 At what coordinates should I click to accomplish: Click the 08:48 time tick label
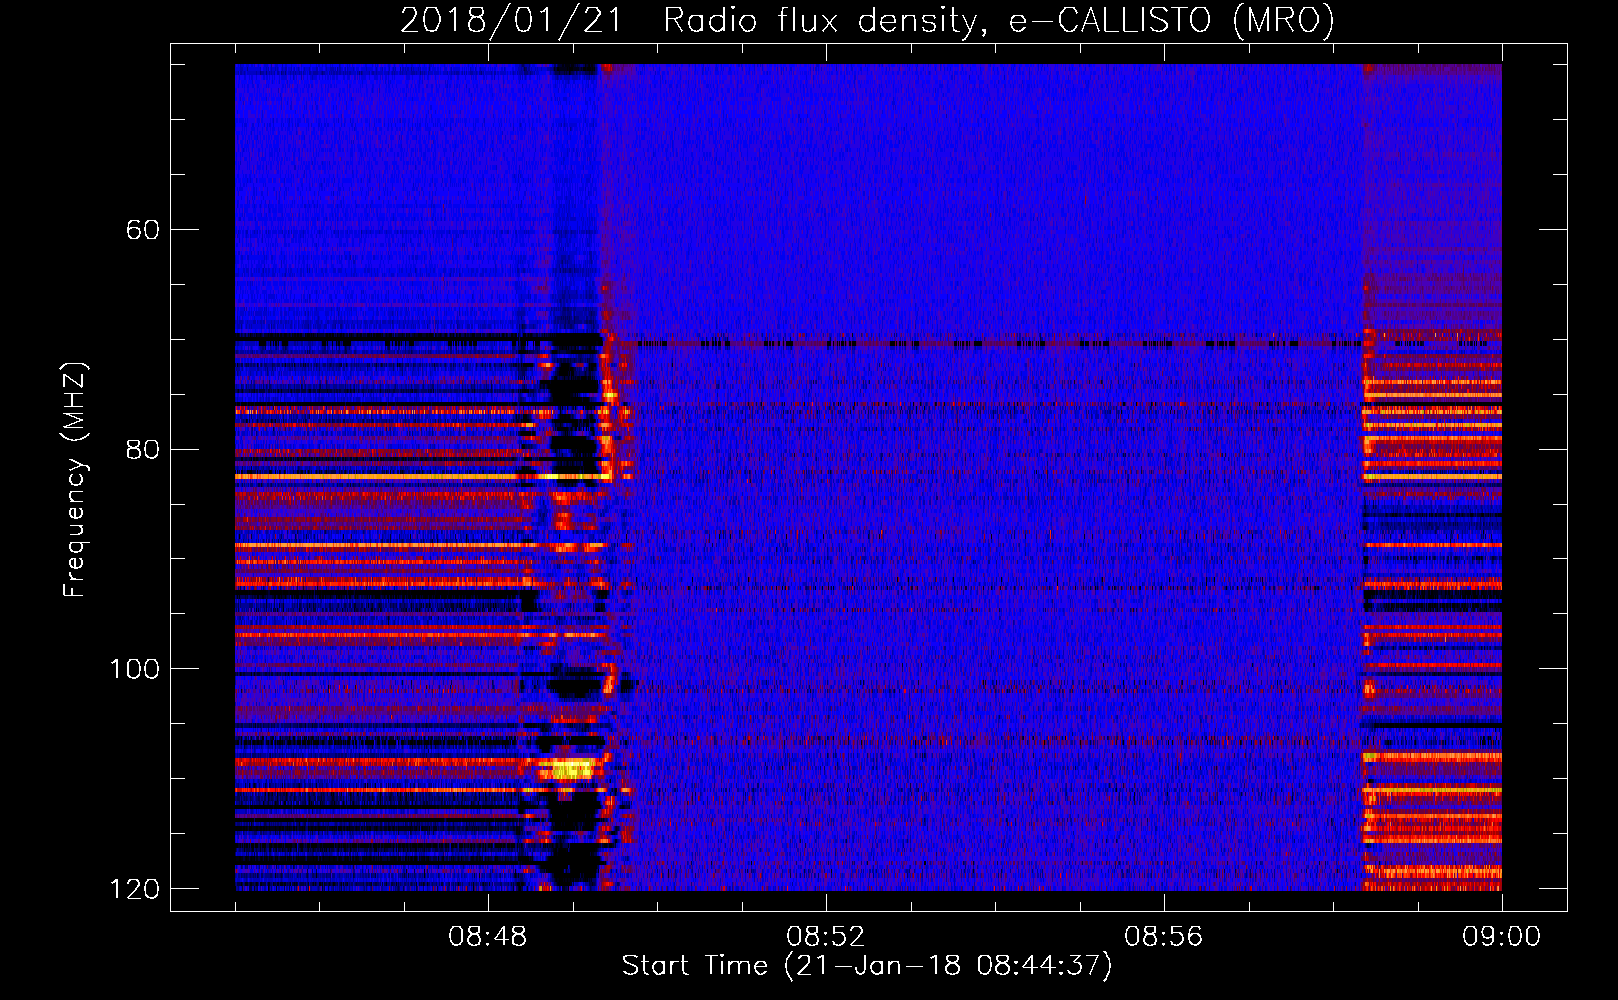click(x=488, y=937)
